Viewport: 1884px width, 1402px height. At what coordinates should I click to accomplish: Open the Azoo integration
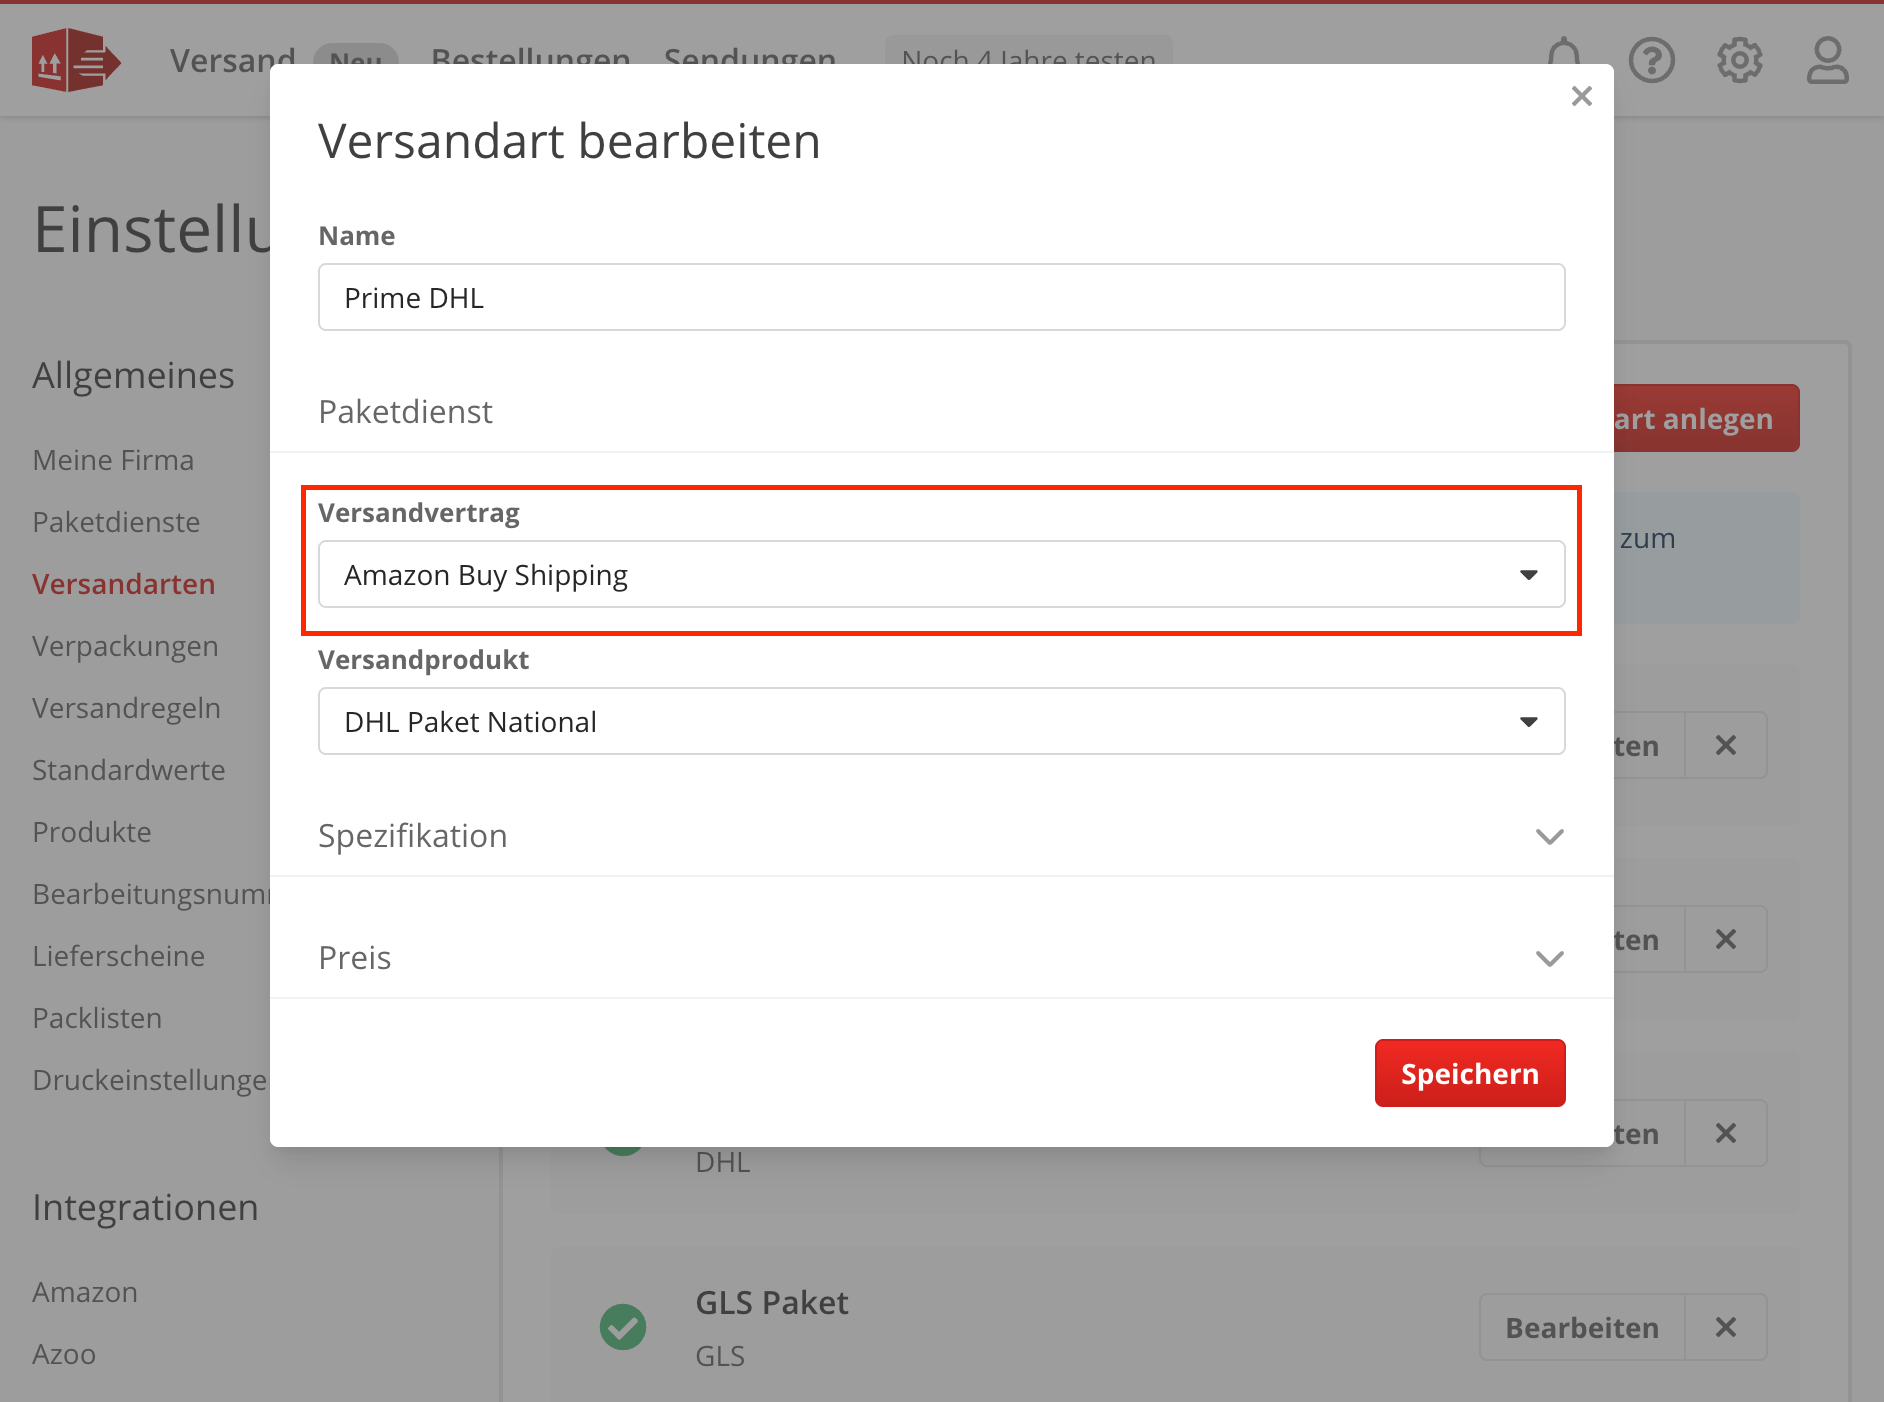pos(64,1354)
